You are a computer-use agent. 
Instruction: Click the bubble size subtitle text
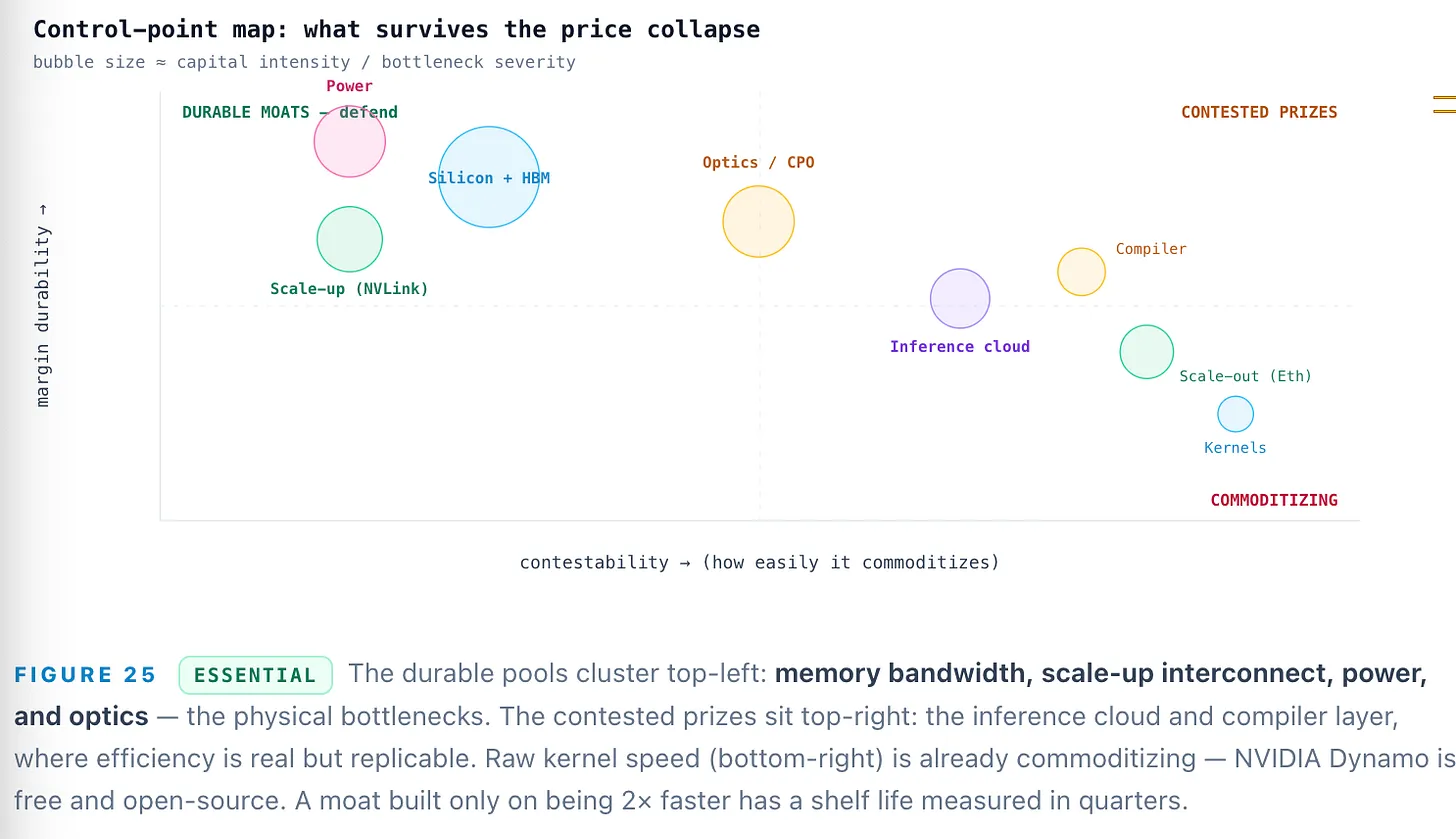click(x=304, y=62)
